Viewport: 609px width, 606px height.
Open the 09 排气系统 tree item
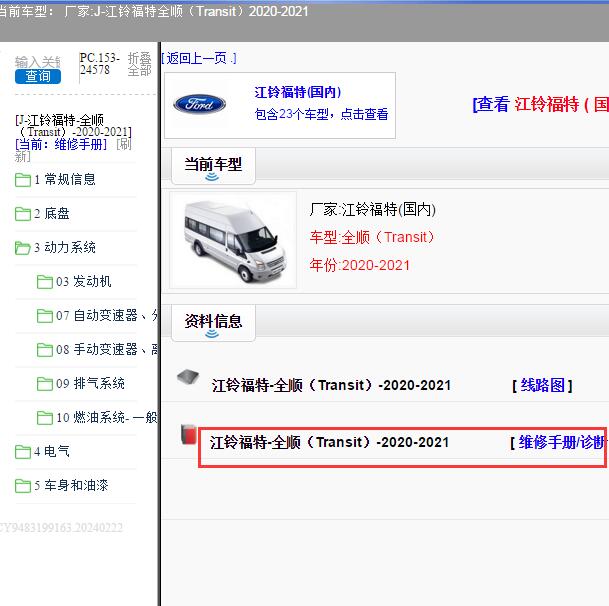point(90,383)
